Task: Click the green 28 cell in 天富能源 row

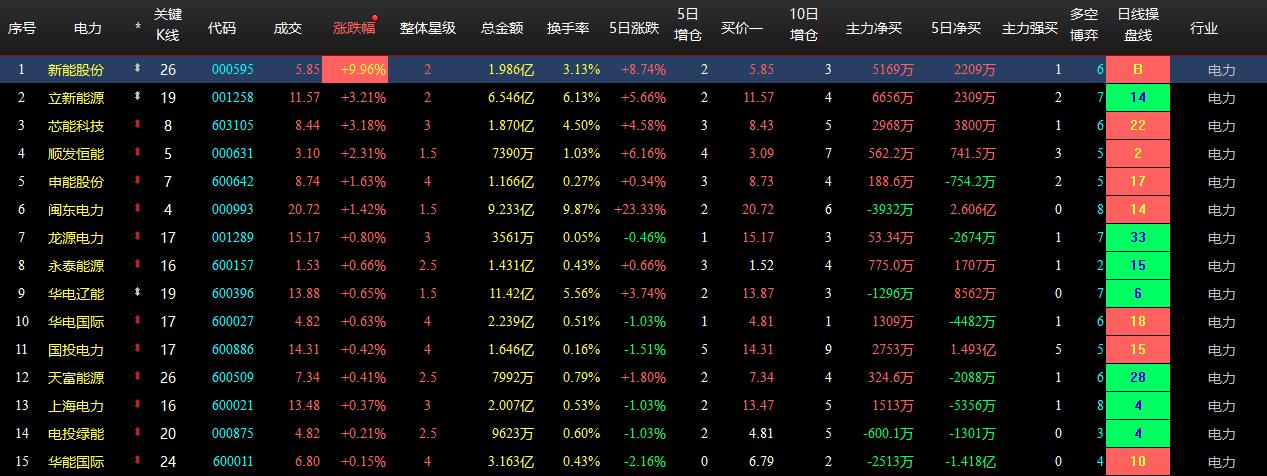Action: [1138, 378]
